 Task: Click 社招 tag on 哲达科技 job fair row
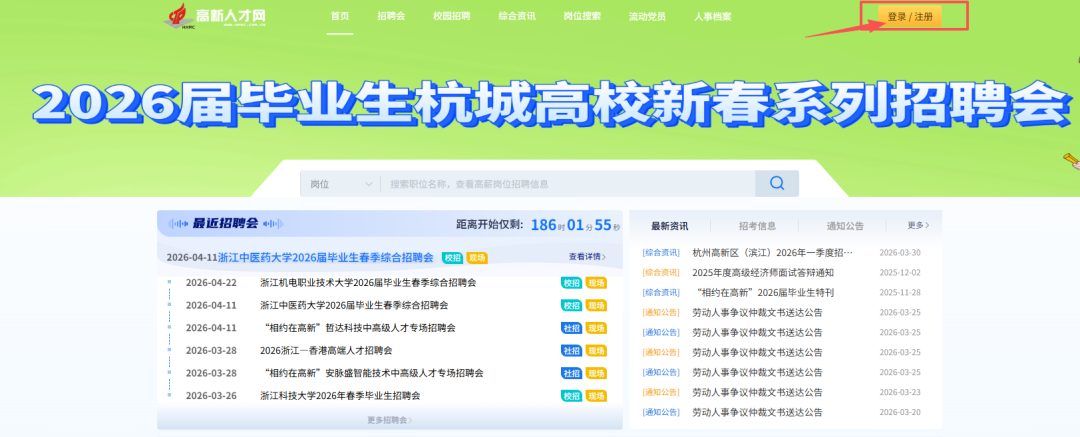tap(572, 328)
